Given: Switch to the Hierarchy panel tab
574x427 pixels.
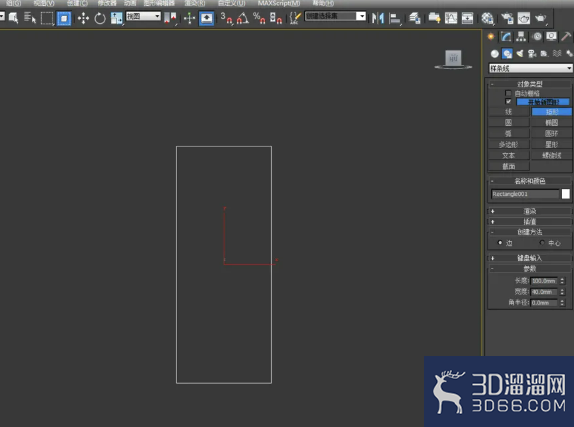Looking at the screenshot, I should (521, 37).
